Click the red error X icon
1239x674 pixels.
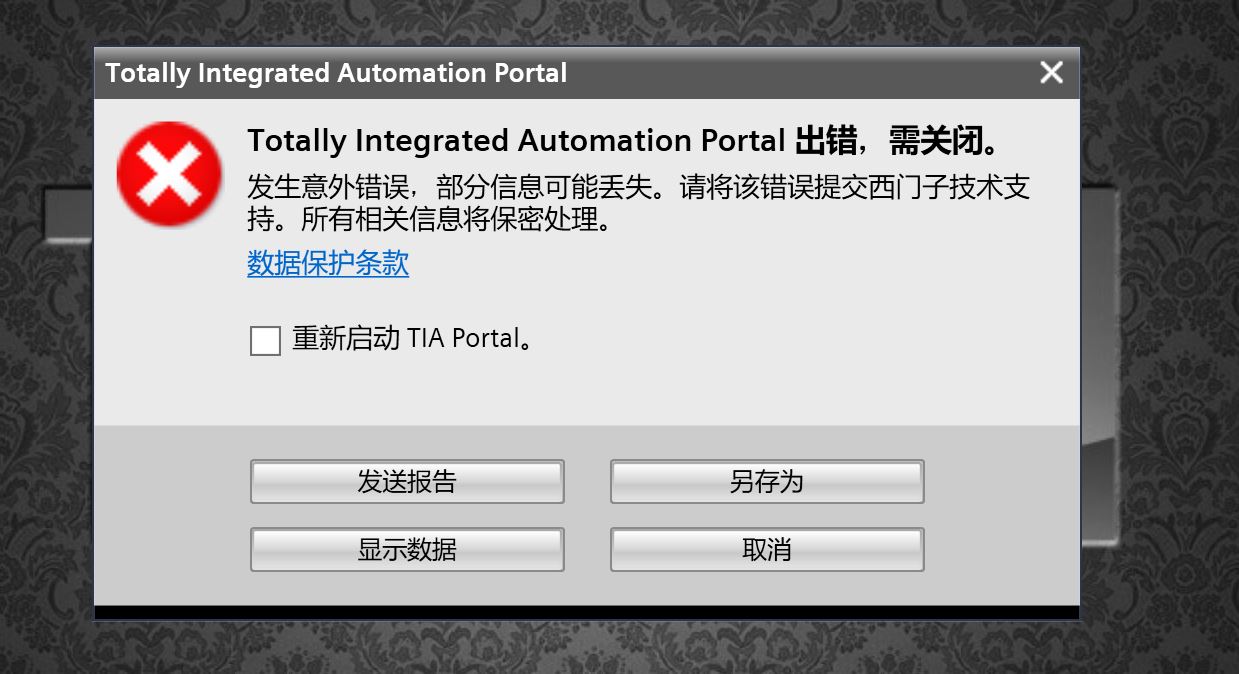coord(169,174)
